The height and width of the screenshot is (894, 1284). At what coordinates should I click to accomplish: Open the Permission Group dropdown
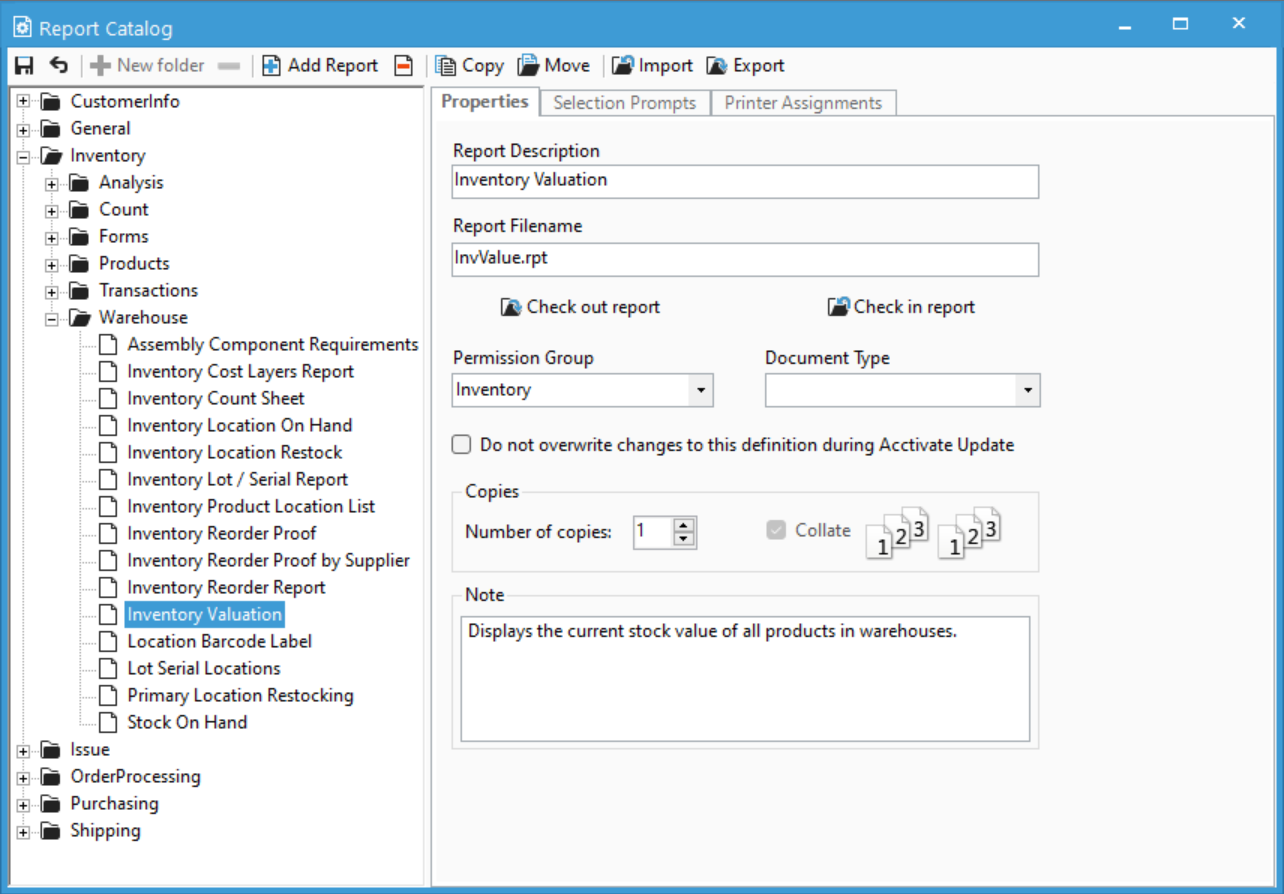702,390
